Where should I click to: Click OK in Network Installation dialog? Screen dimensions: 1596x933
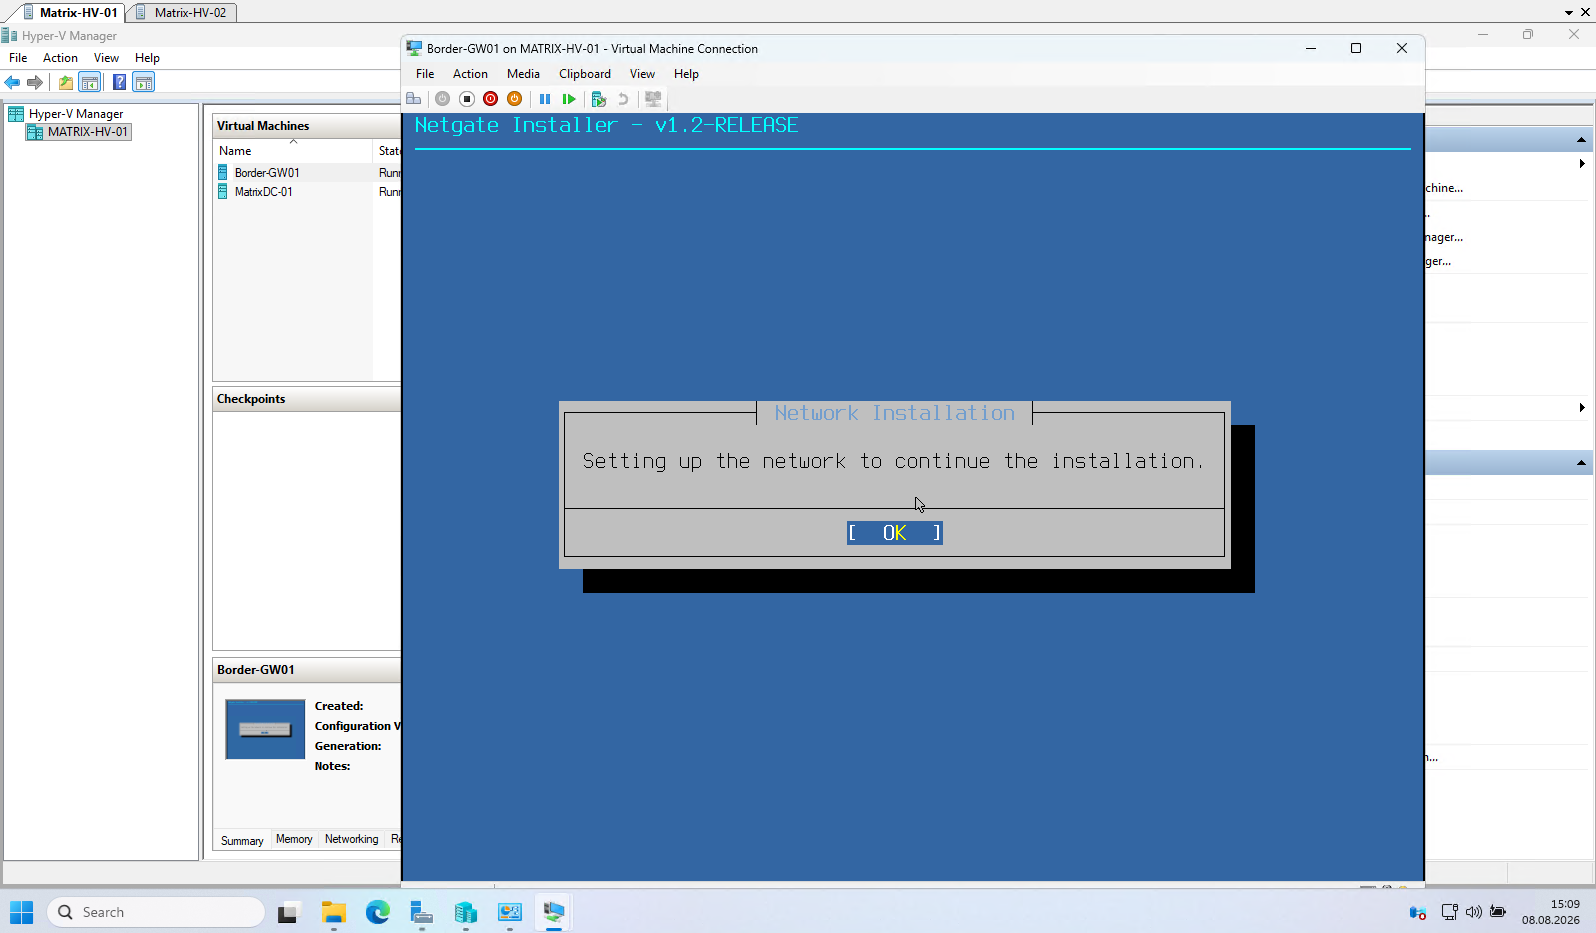[x=895, y=533]
